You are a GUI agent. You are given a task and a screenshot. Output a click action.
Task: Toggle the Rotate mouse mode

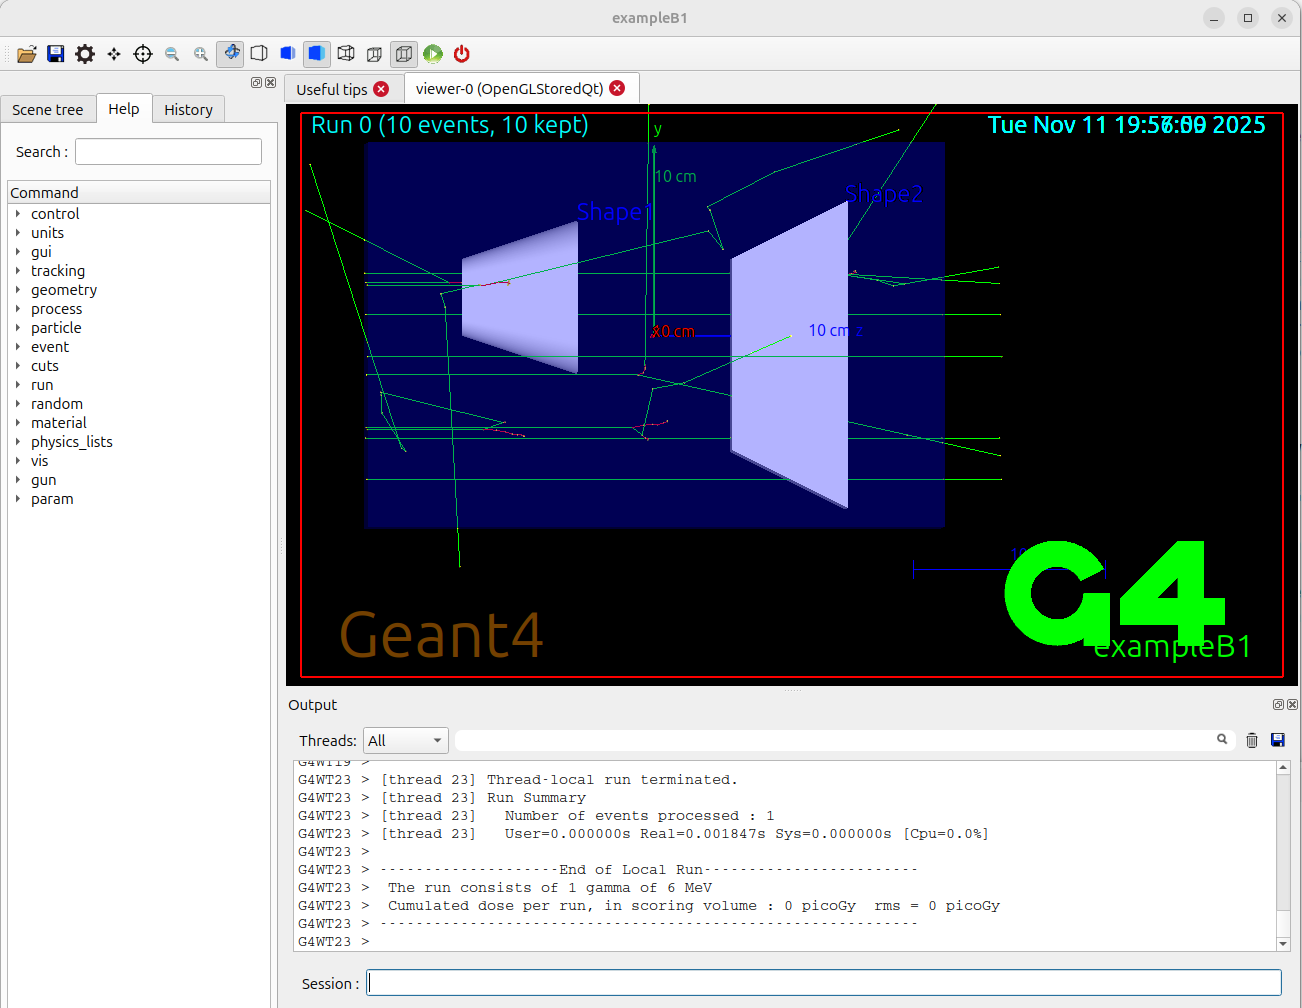tap(230, 53)
